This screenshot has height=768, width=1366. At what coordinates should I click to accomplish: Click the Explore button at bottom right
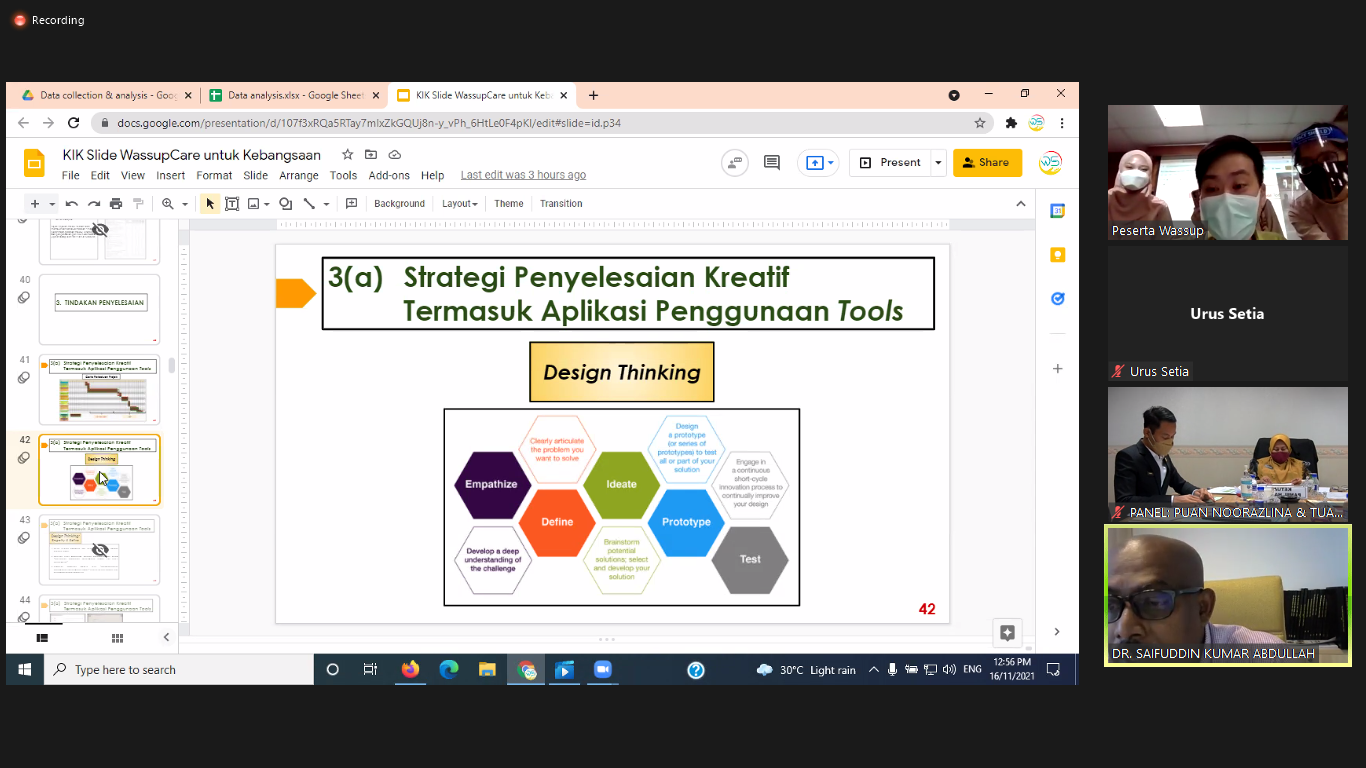pyautogui.click(x=1007, y=633)
